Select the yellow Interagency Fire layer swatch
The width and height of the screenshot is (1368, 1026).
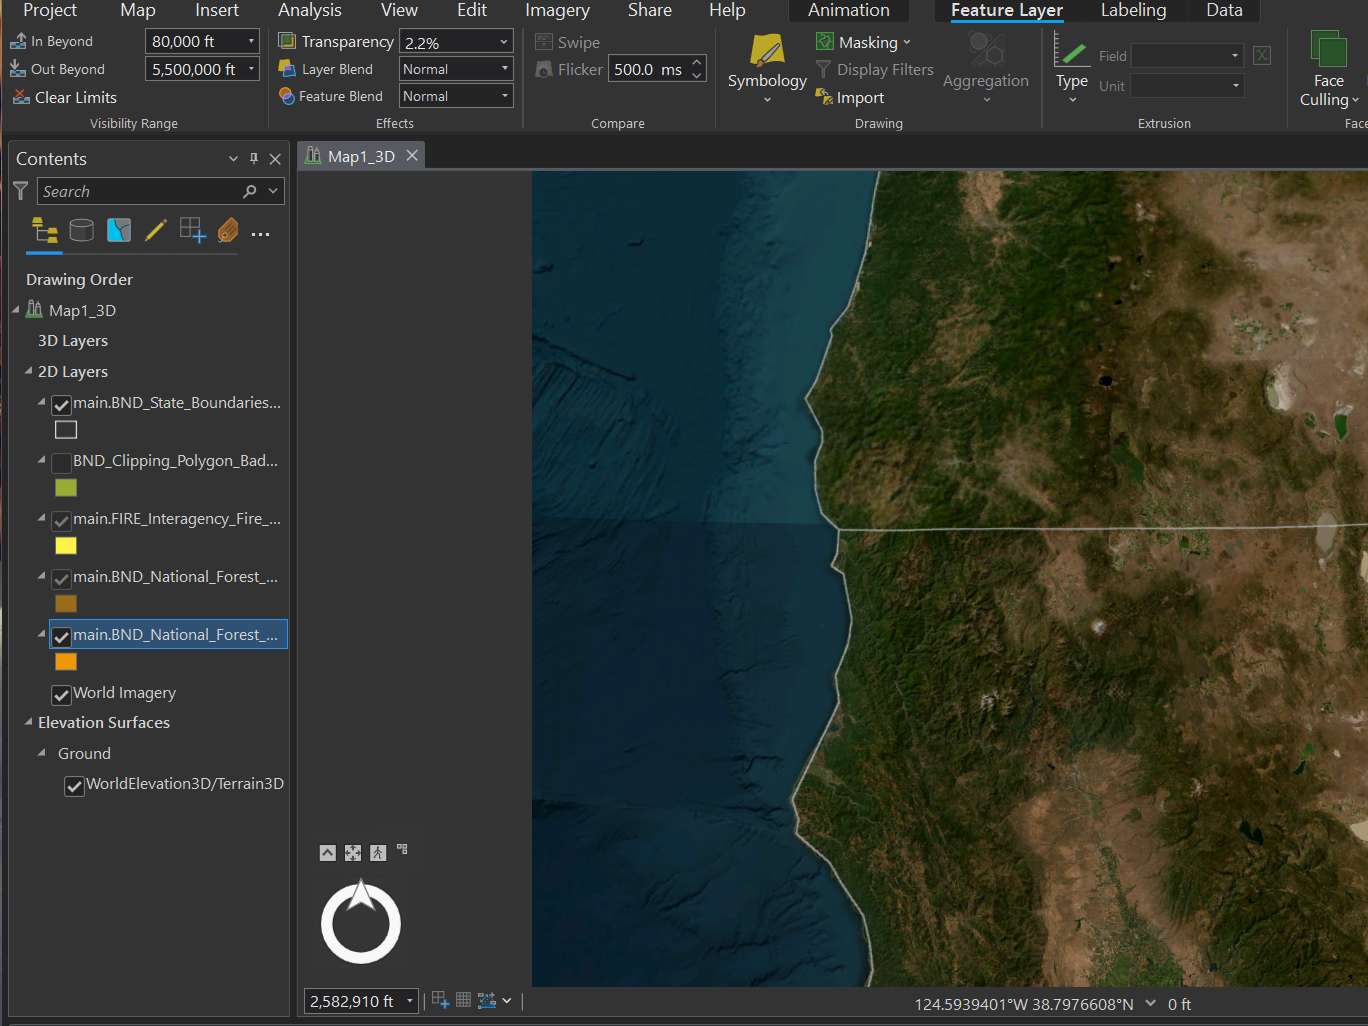(65, 545)
